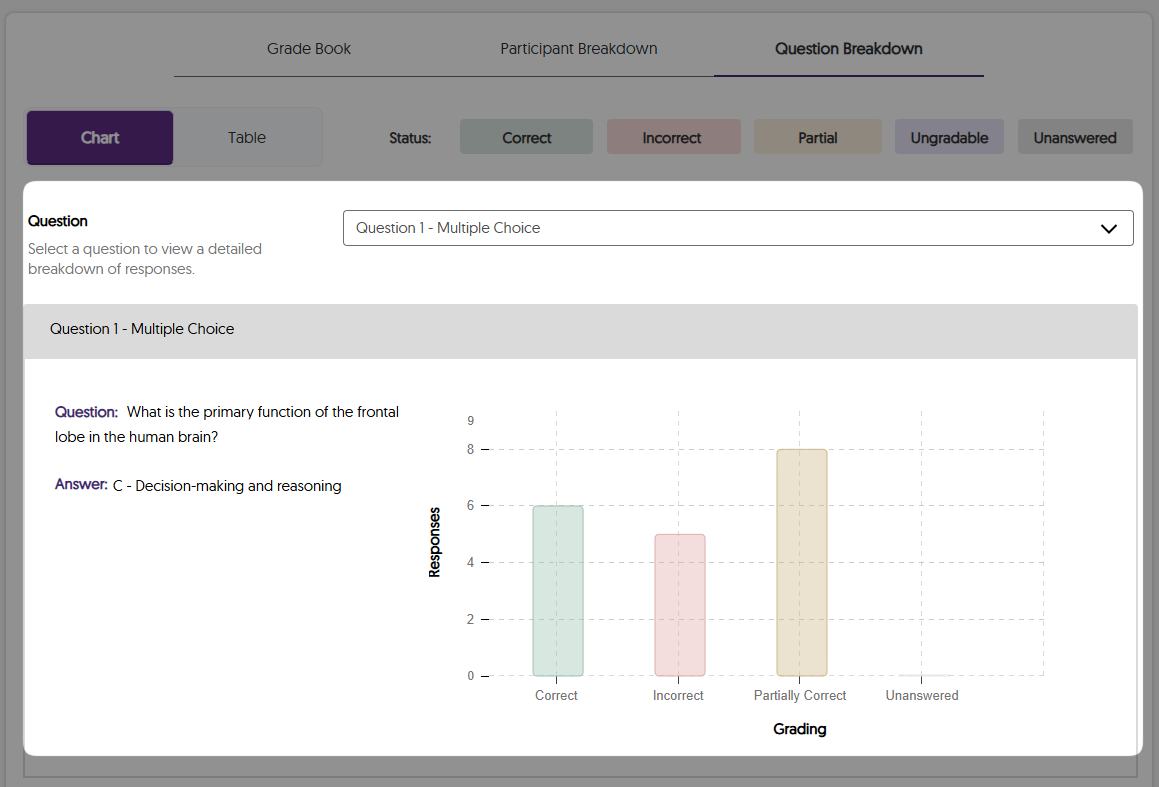Toggle the Correct status filter
This screenshot has height=787, width=1159.
click(x=526, y=137)
